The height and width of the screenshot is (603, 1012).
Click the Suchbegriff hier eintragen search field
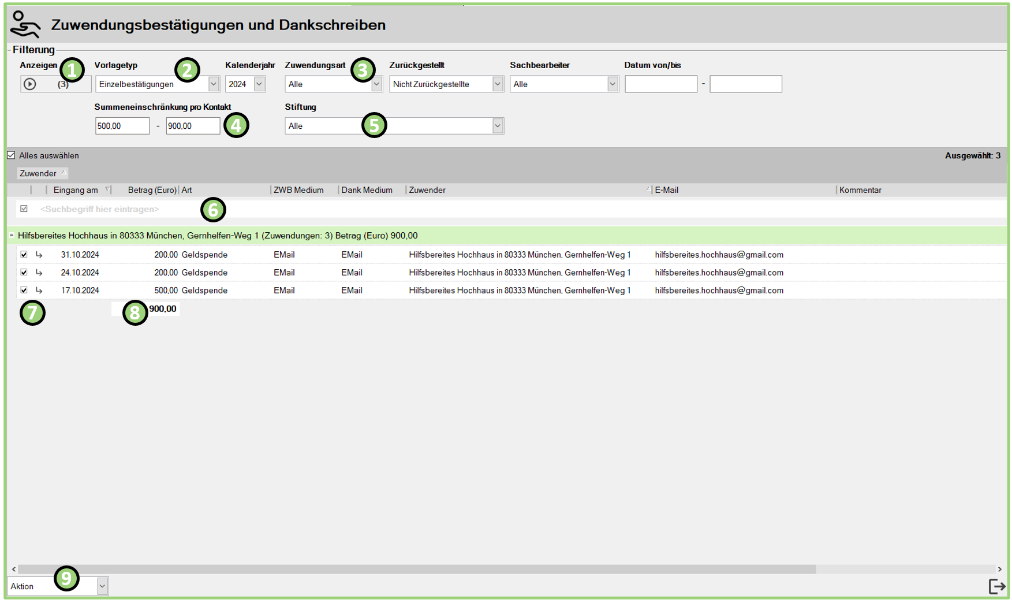100,209
